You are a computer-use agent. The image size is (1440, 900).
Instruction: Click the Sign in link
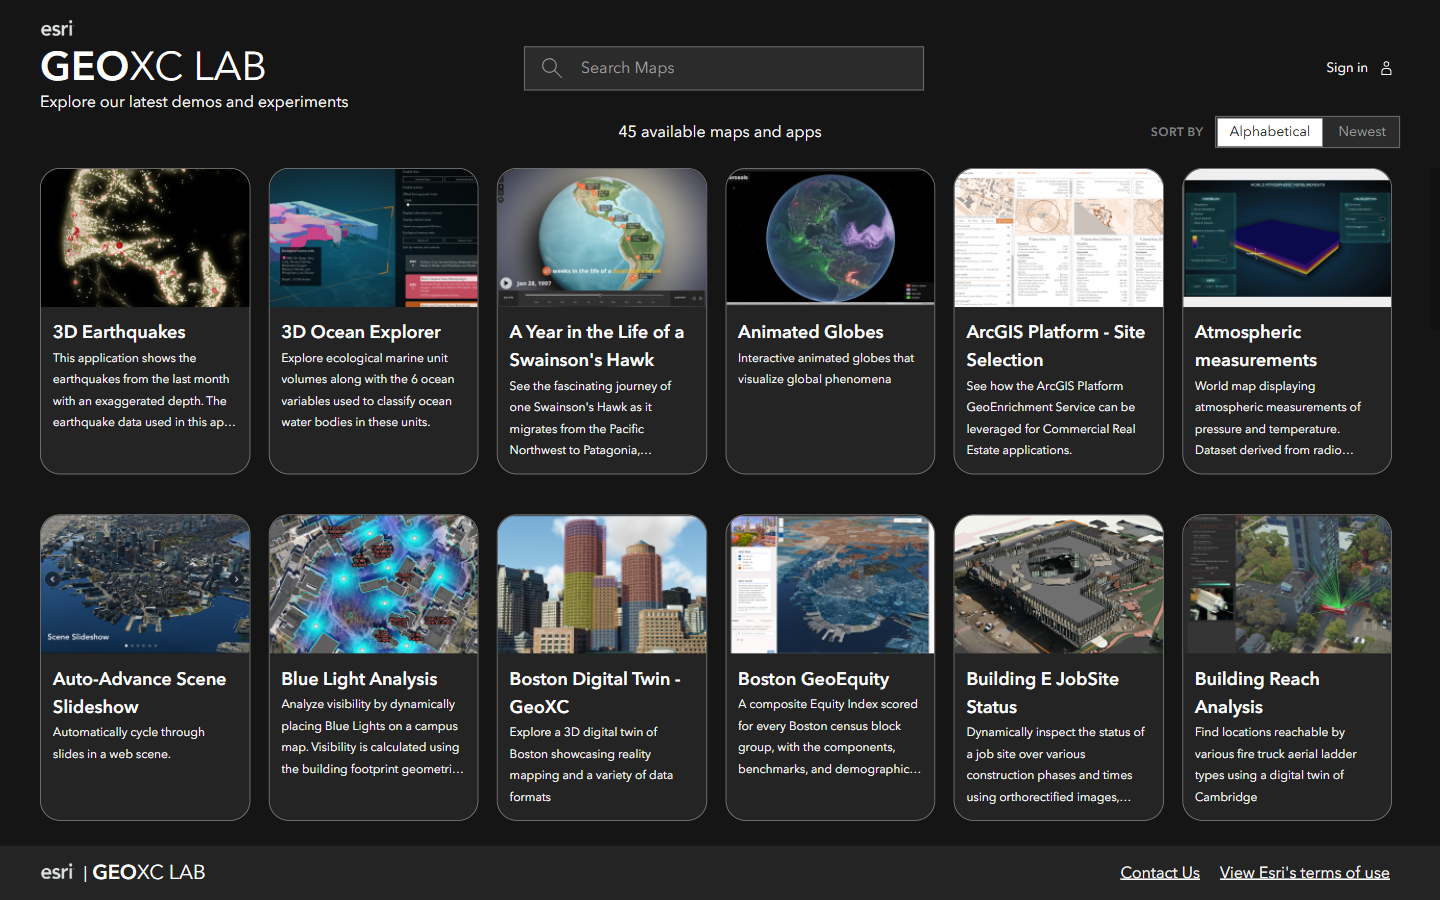pyautogui.click(x=1346, y=68)
